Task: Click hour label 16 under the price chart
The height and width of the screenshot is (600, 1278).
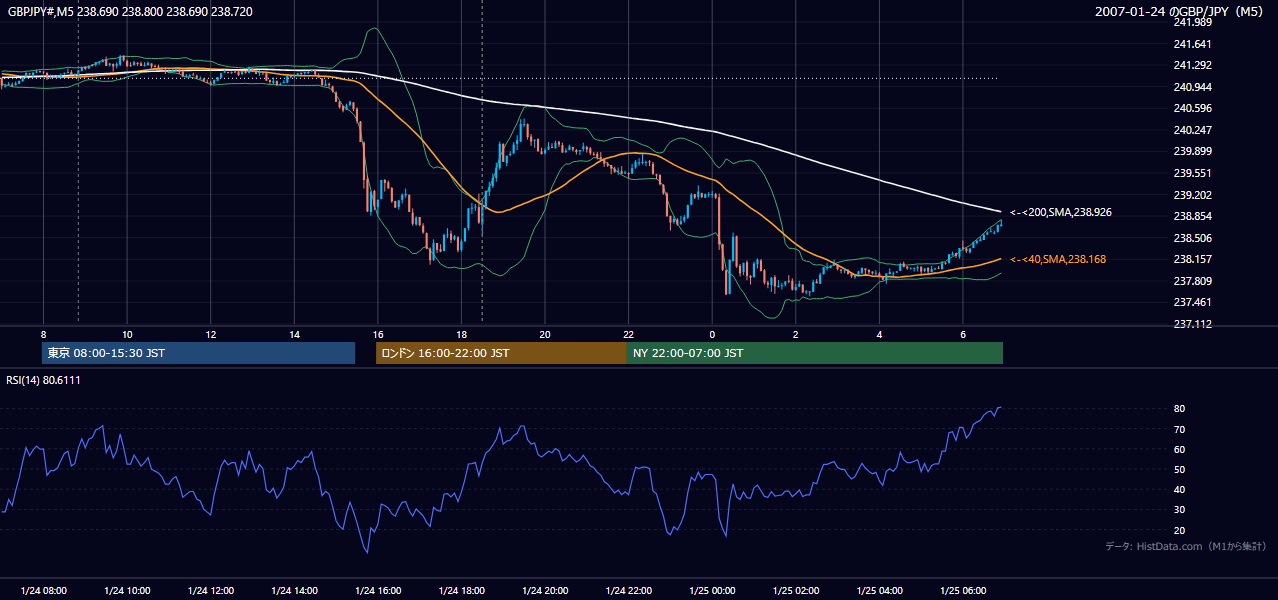Action: (378, 334)
